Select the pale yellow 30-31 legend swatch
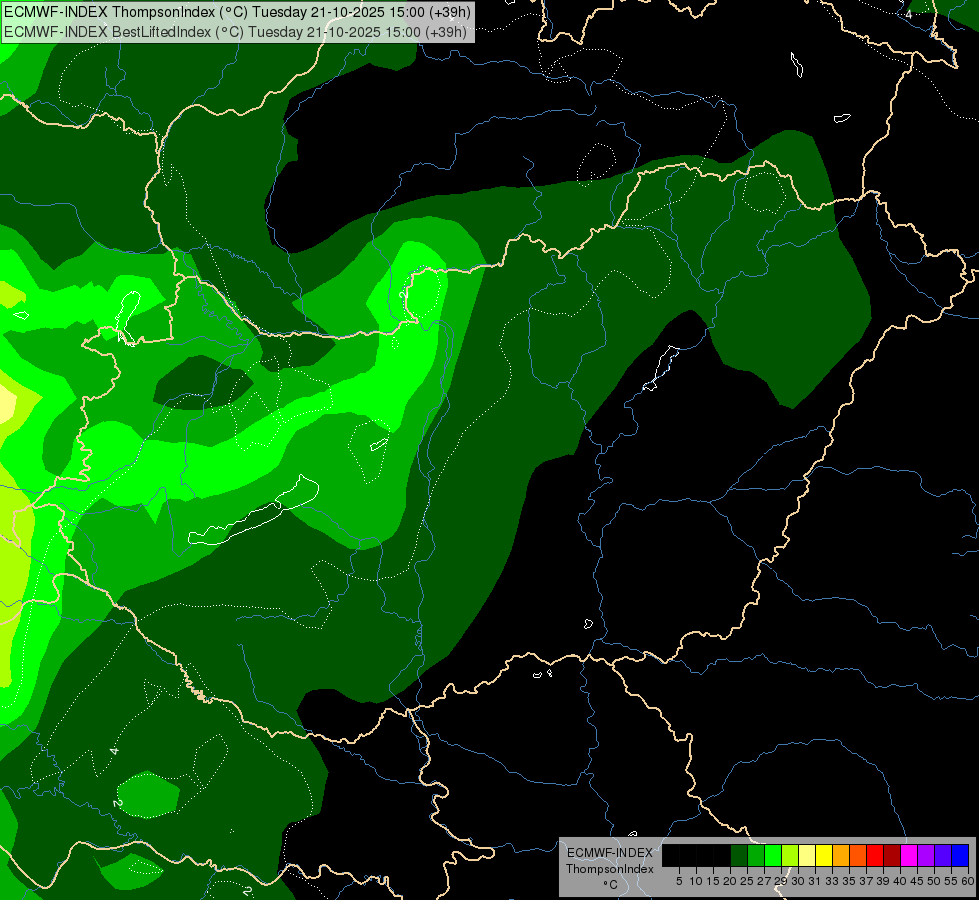Viewport: 979px width, 900px height. pos(807,855)
